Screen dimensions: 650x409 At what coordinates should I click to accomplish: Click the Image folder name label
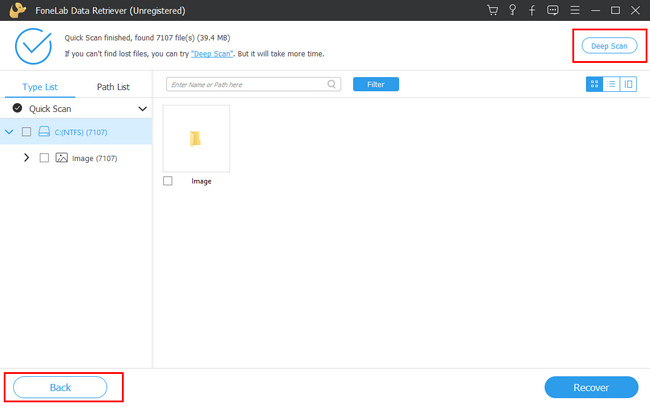tap(201, 181)
